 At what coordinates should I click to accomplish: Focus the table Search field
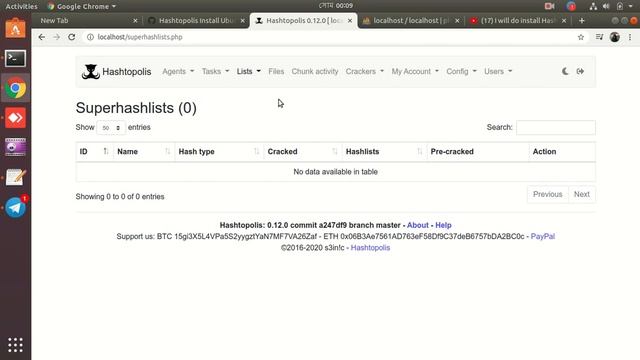pos(556,127)
